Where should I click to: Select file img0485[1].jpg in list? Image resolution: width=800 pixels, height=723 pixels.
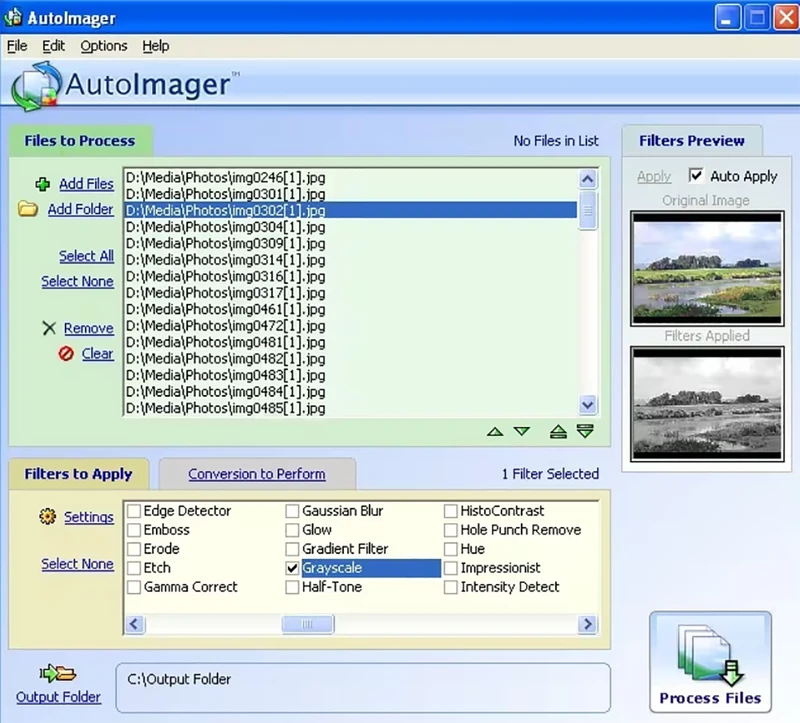coord(351,408)
